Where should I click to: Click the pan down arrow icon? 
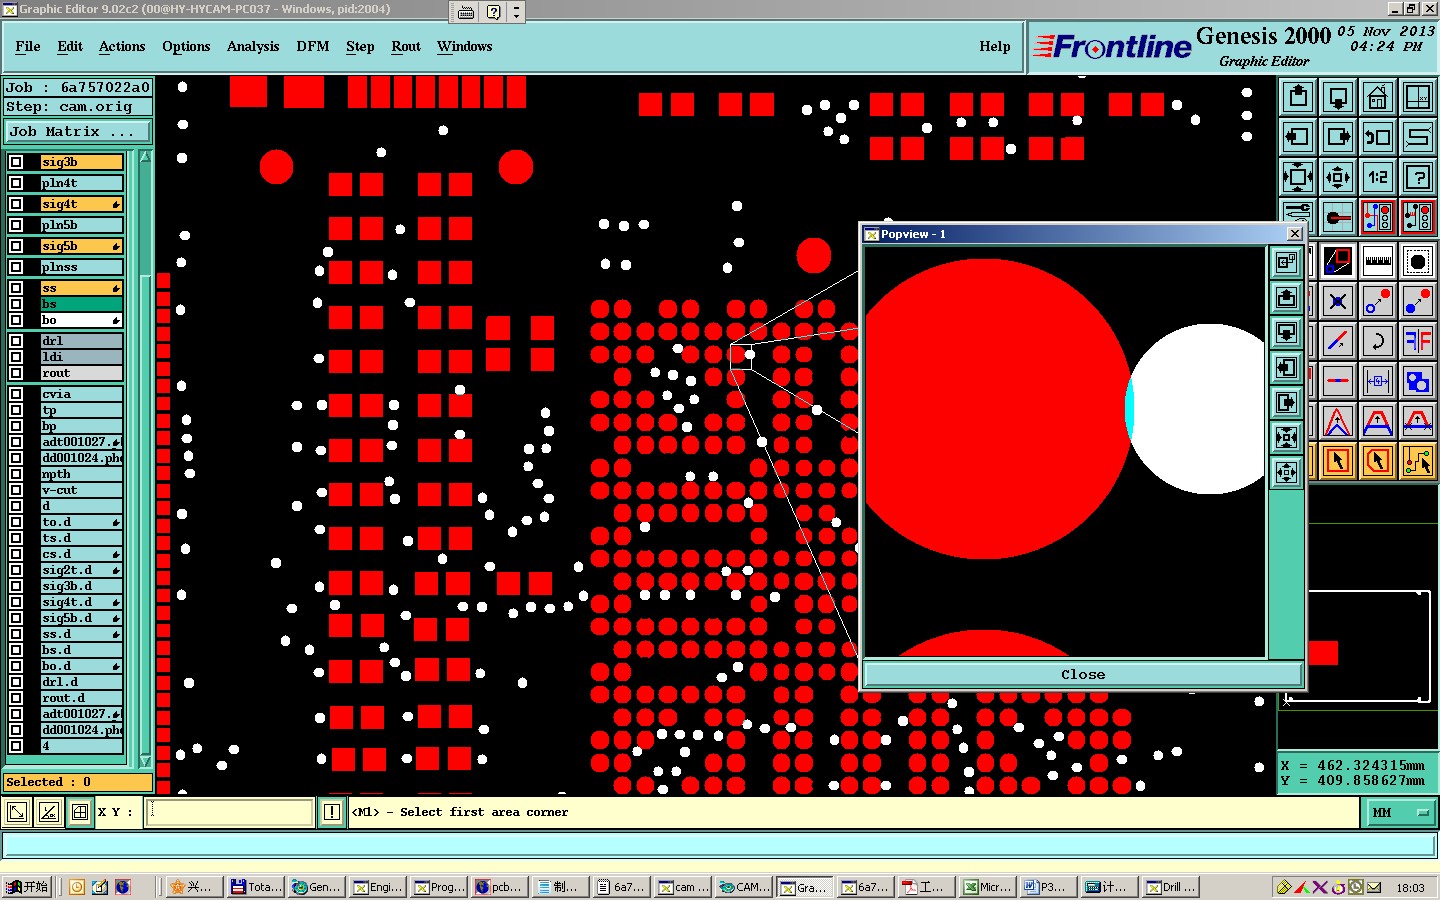point(1338,97)
